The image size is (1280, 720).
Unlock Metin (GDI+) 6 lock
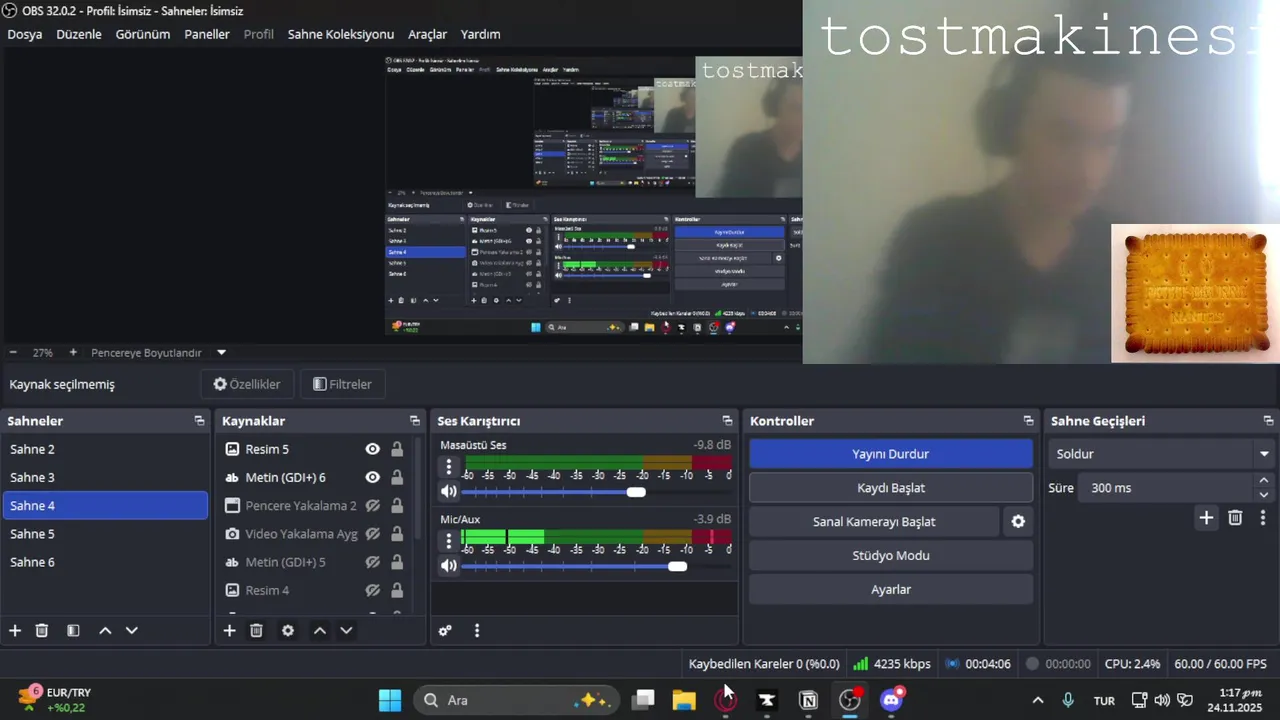pos(397,478)
